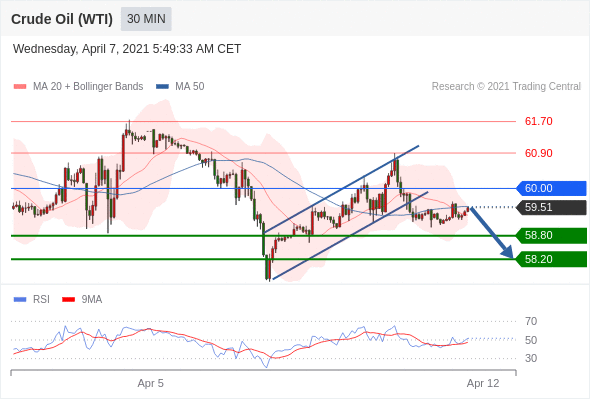This screenshot has width=590, height=400.
Task: Click the red 9MA legend swatch
Action: coord(68,300)
